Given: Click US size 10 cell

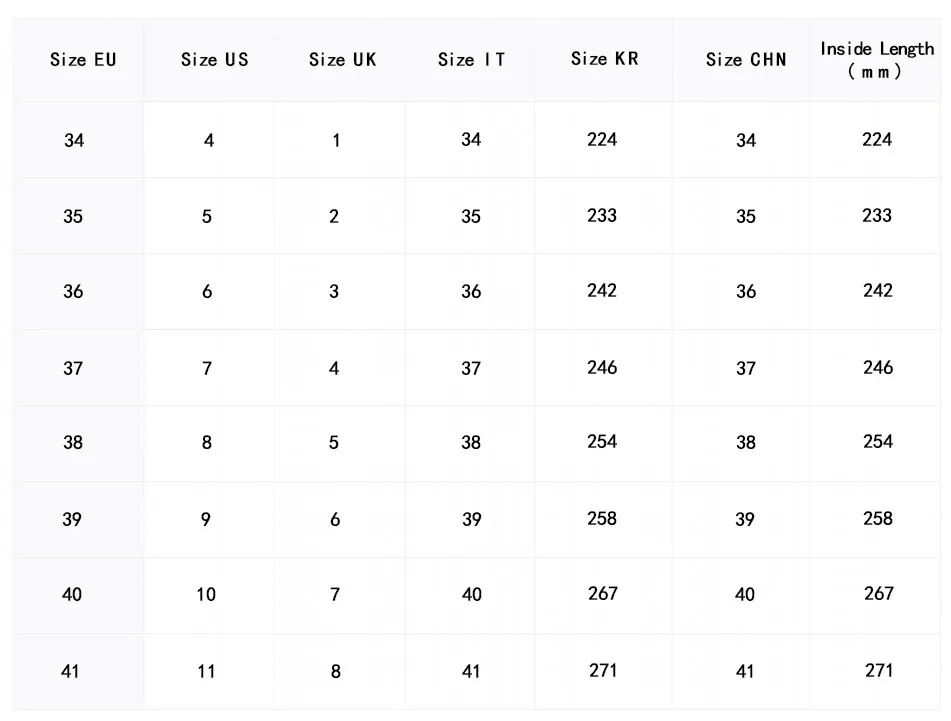Looking at the screenshot, I should (206, 595).
